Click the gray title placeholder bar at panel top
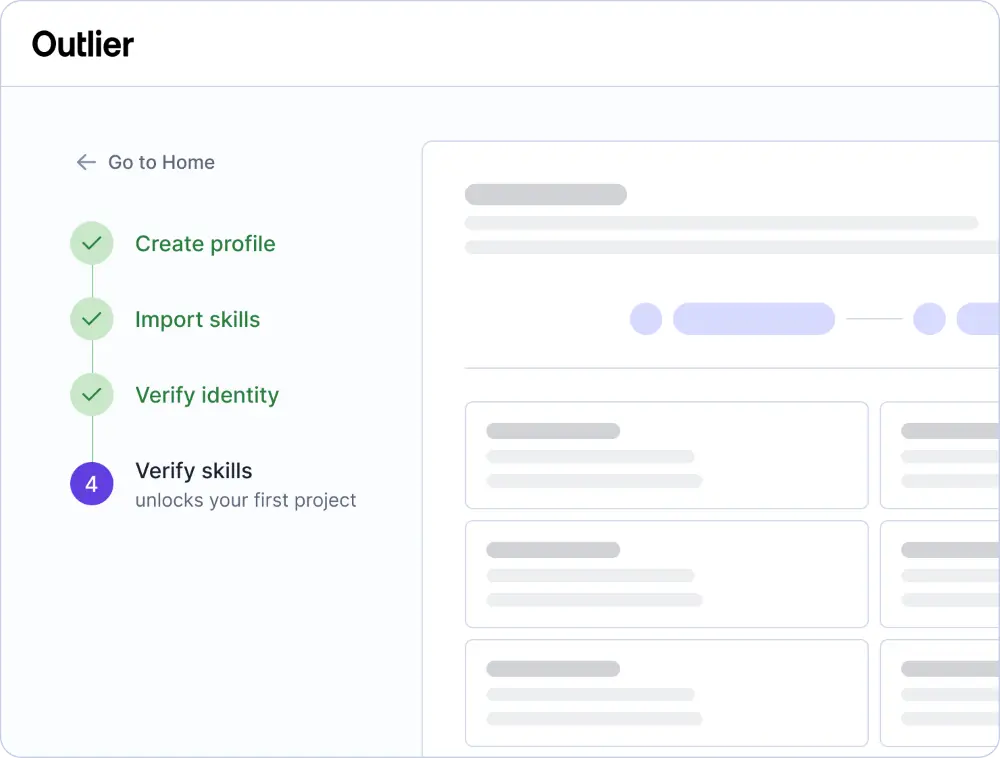The image size is (1000, 758). click(x=546, y=194)
